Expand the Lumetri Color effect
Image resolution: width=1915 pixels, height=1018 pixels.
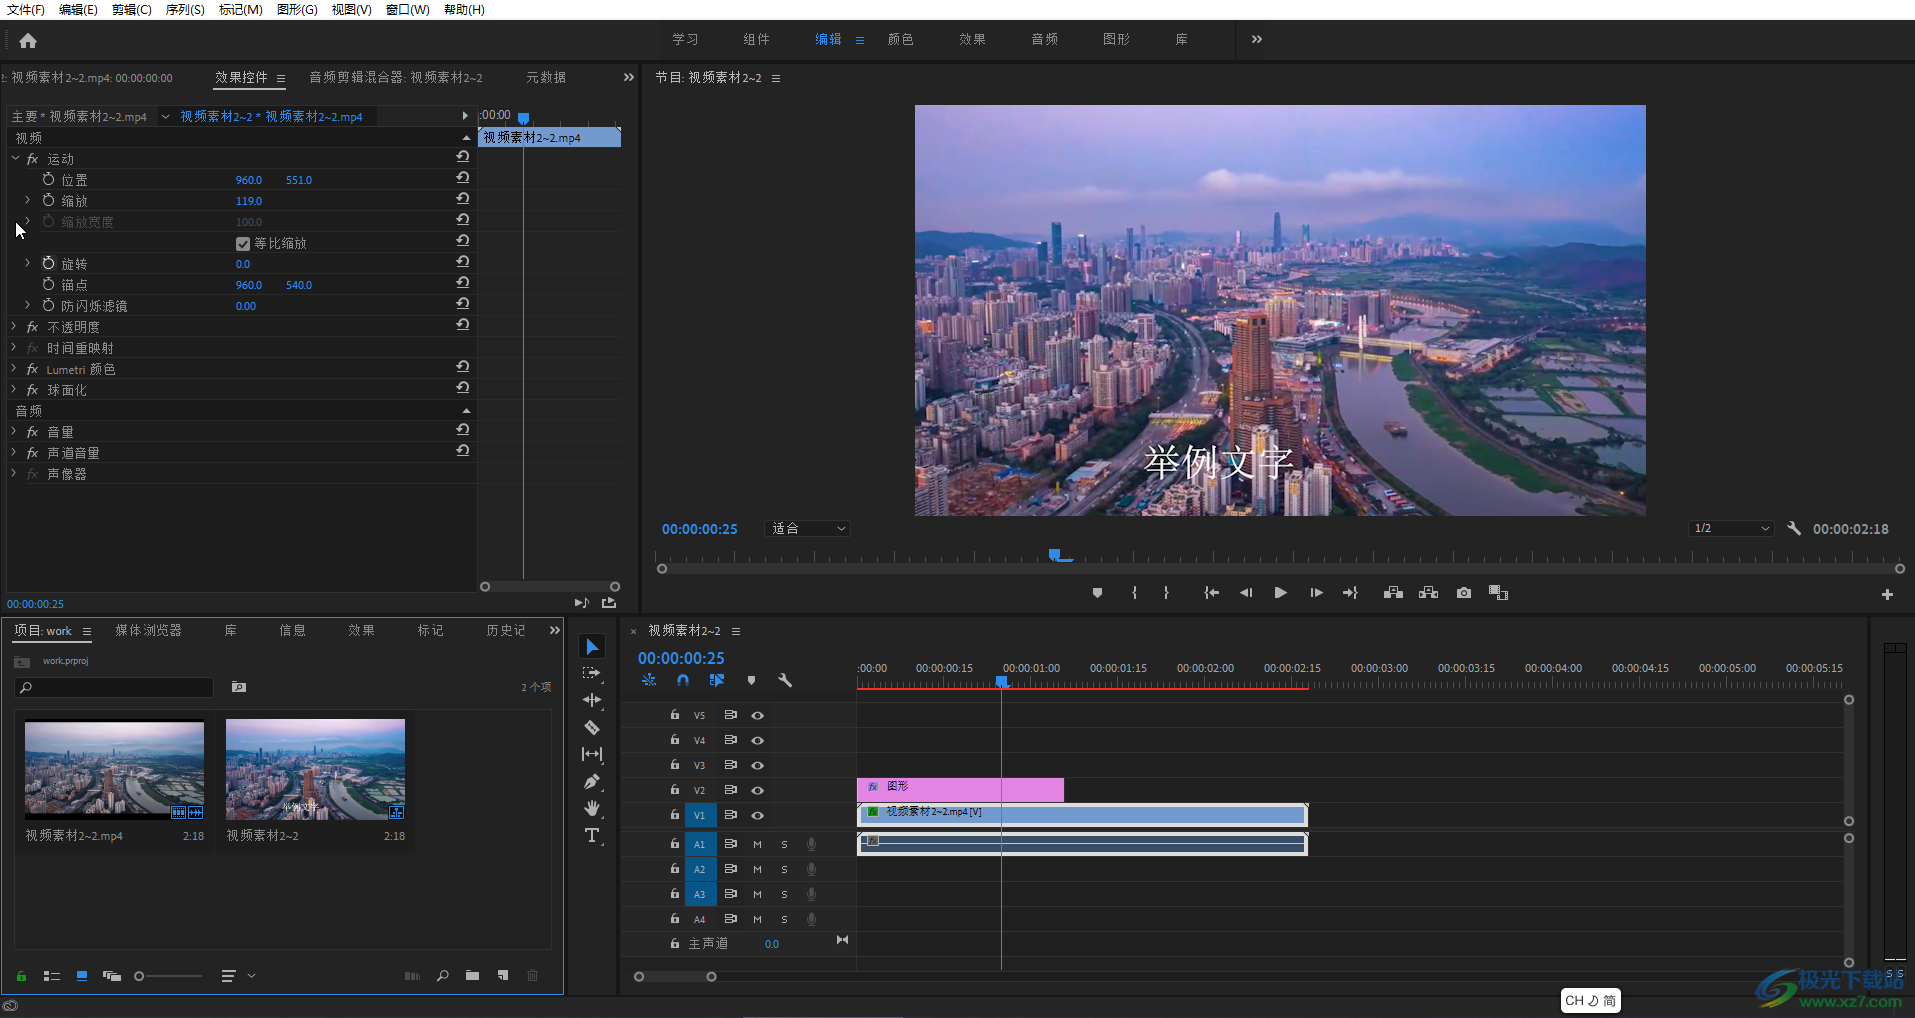[x=14, y=368]
